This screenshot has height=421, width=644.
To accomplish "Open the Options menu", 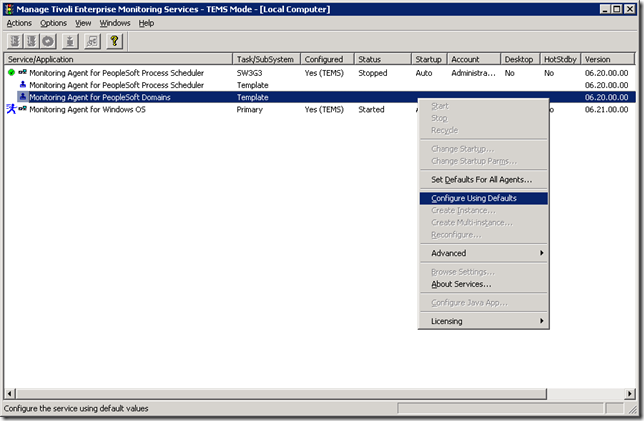I will [53, 23].
